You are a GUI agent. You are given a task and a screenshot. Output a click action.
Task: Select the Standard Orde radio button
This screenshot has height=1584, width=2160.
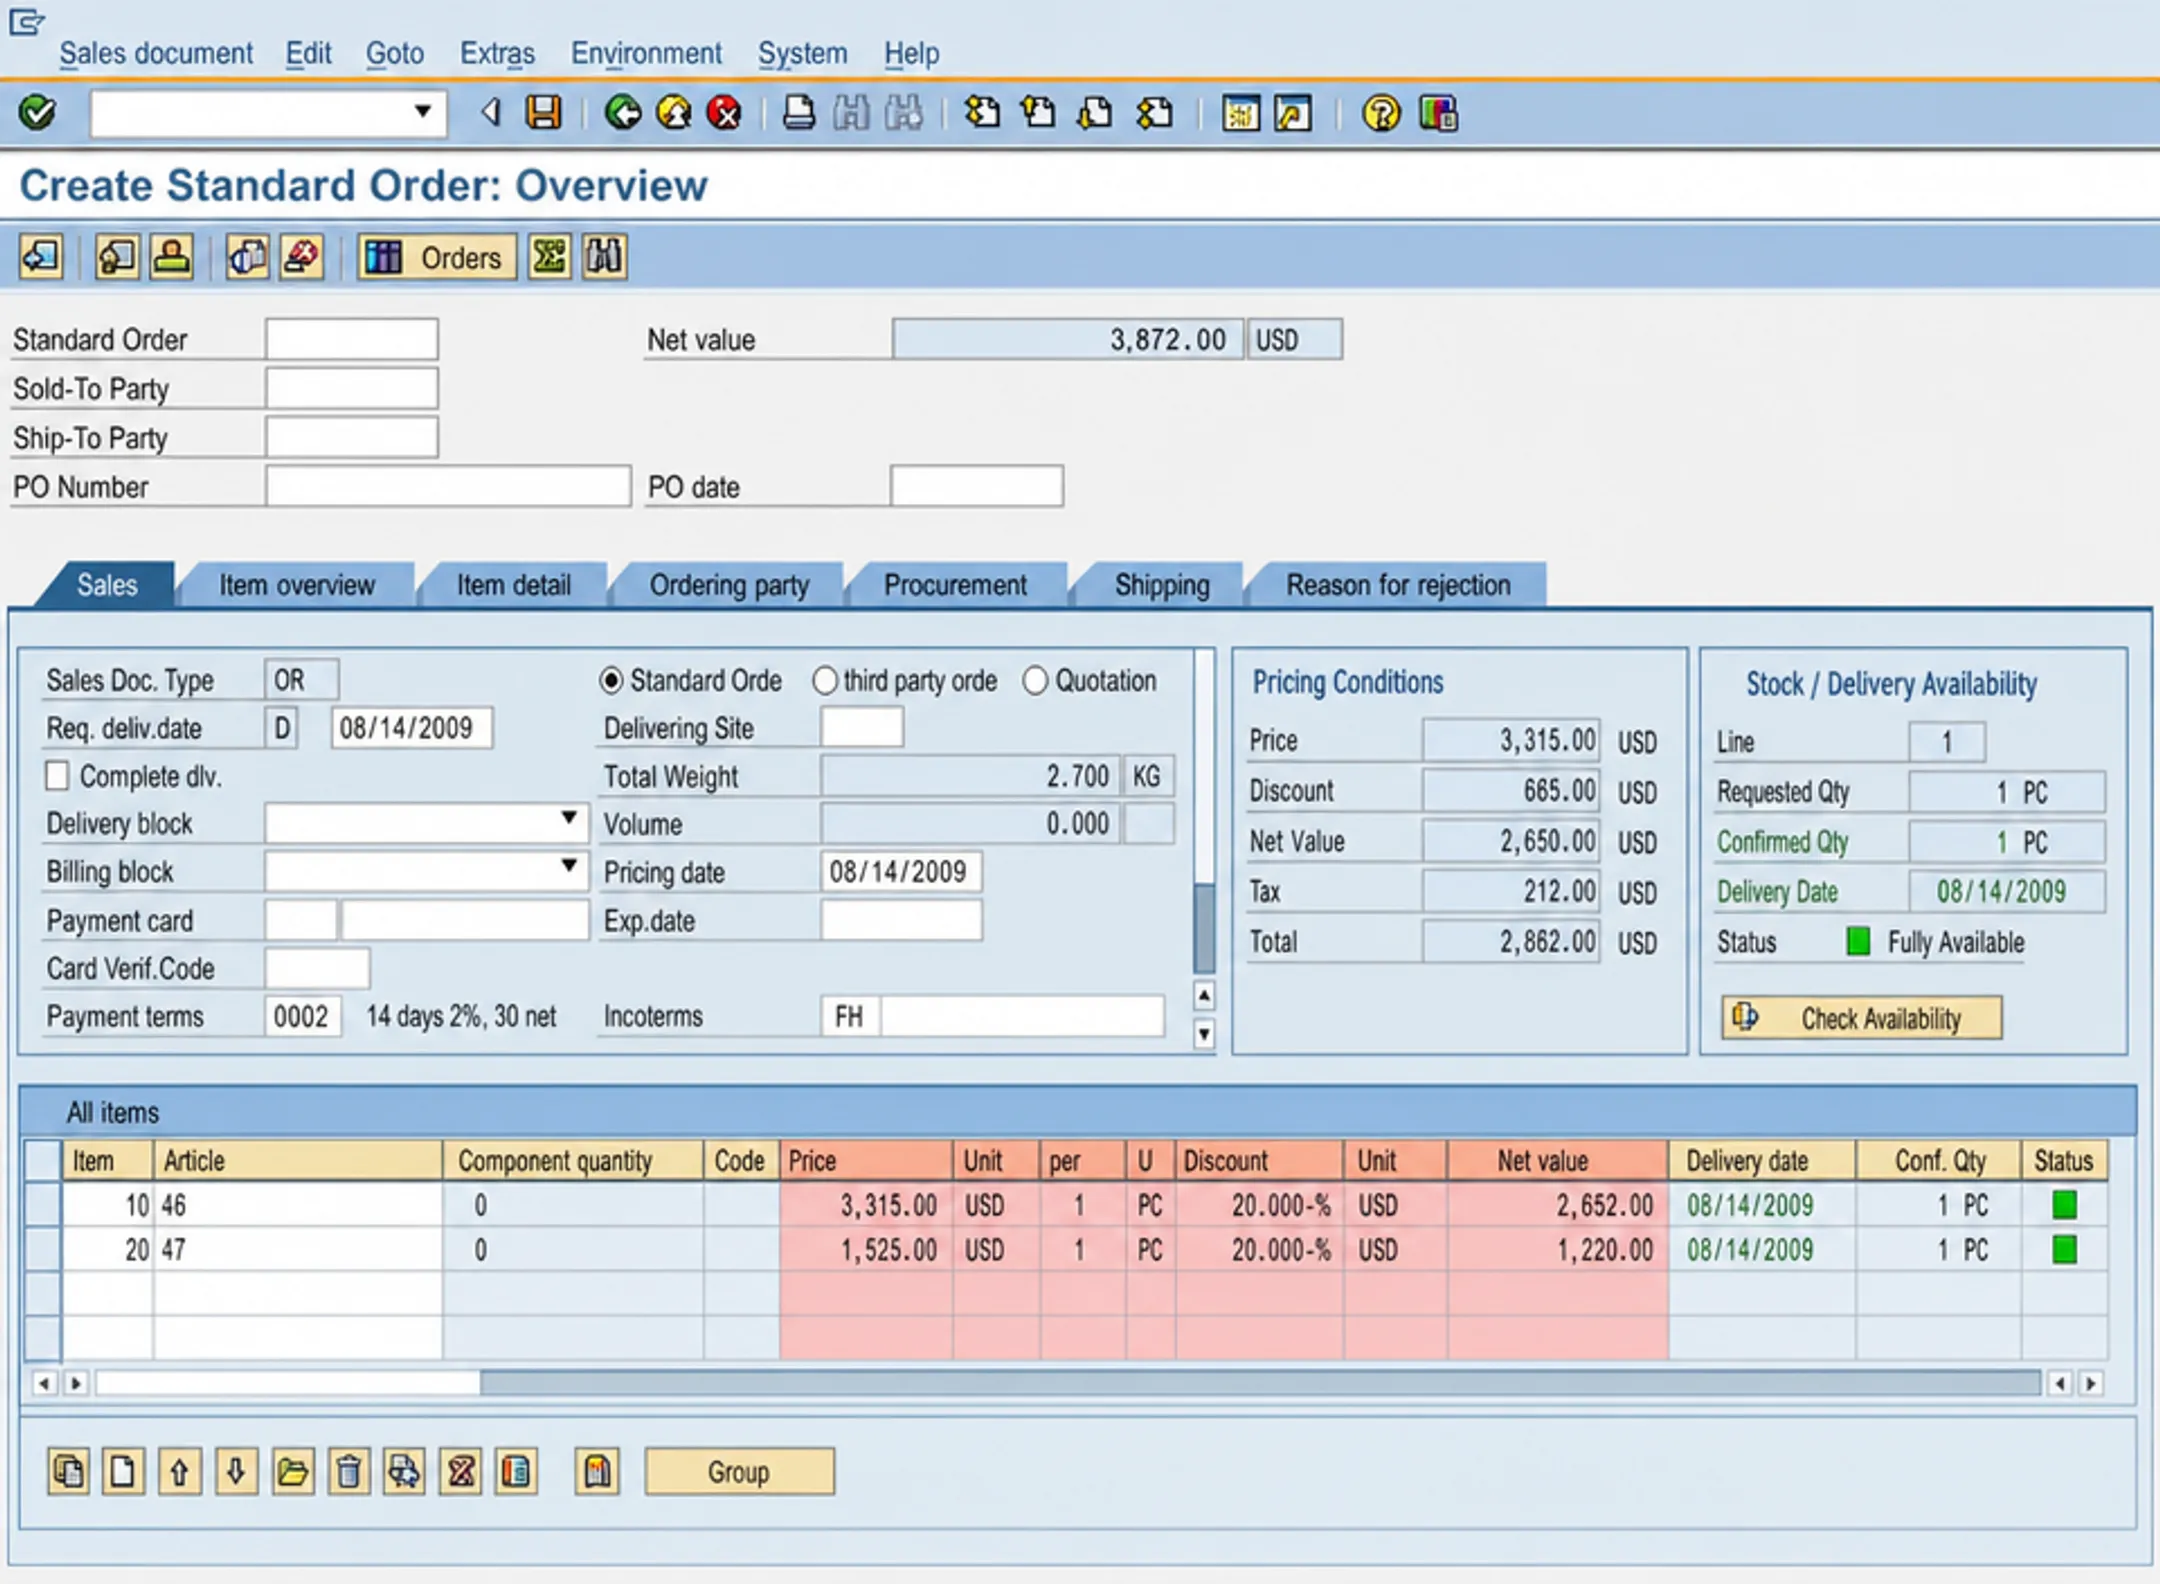pos(611,681)
